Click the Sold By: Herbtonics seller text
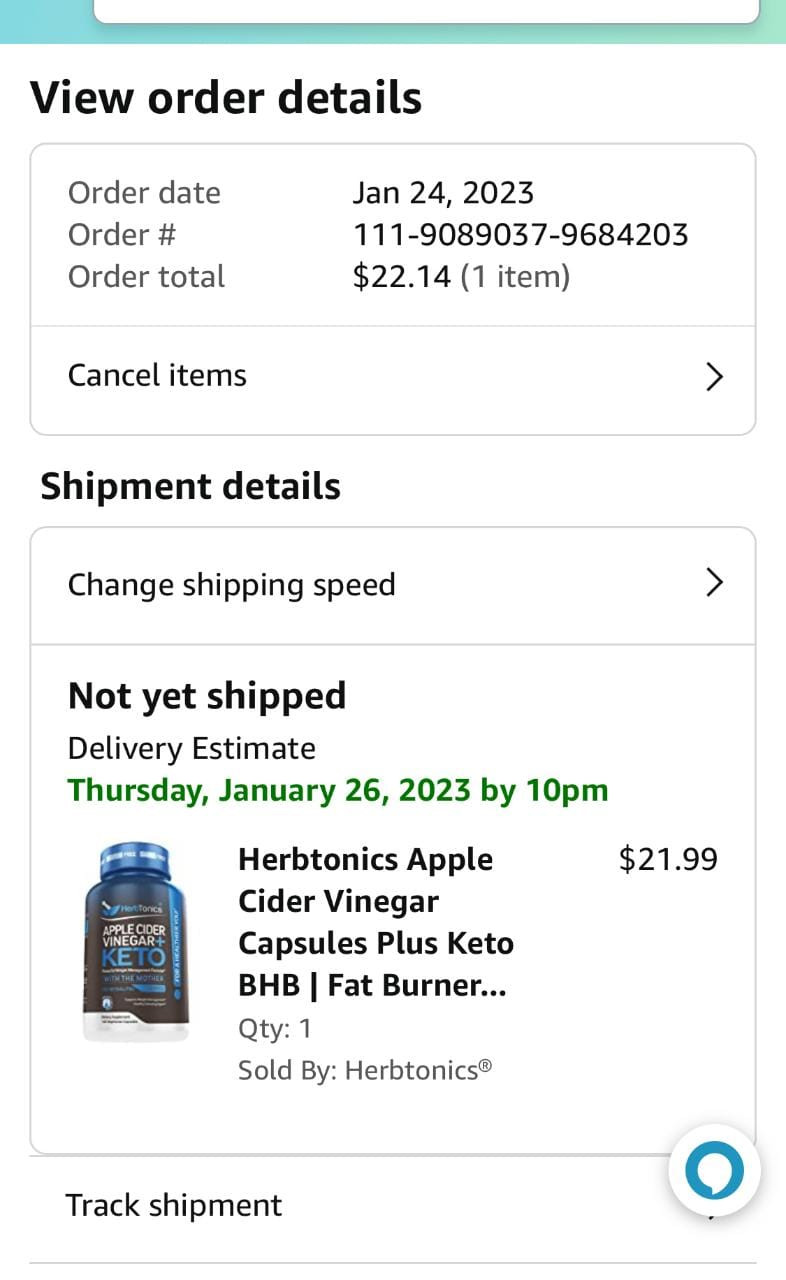Image resolution: width=786 pixels, height=1280 pixels. pyautogui.click(x=365, y=1071)
